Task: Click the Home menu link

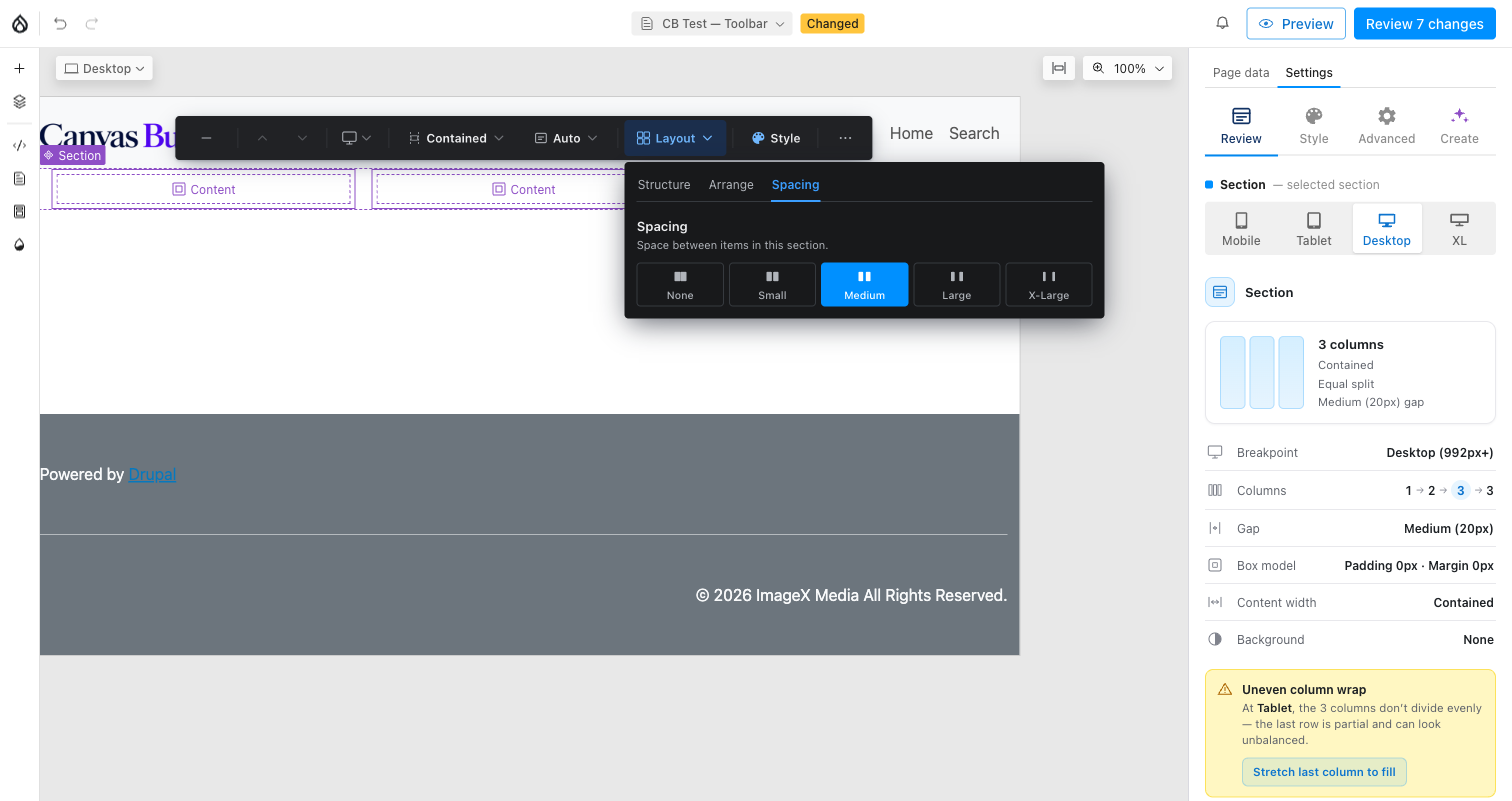Action: 911,133
